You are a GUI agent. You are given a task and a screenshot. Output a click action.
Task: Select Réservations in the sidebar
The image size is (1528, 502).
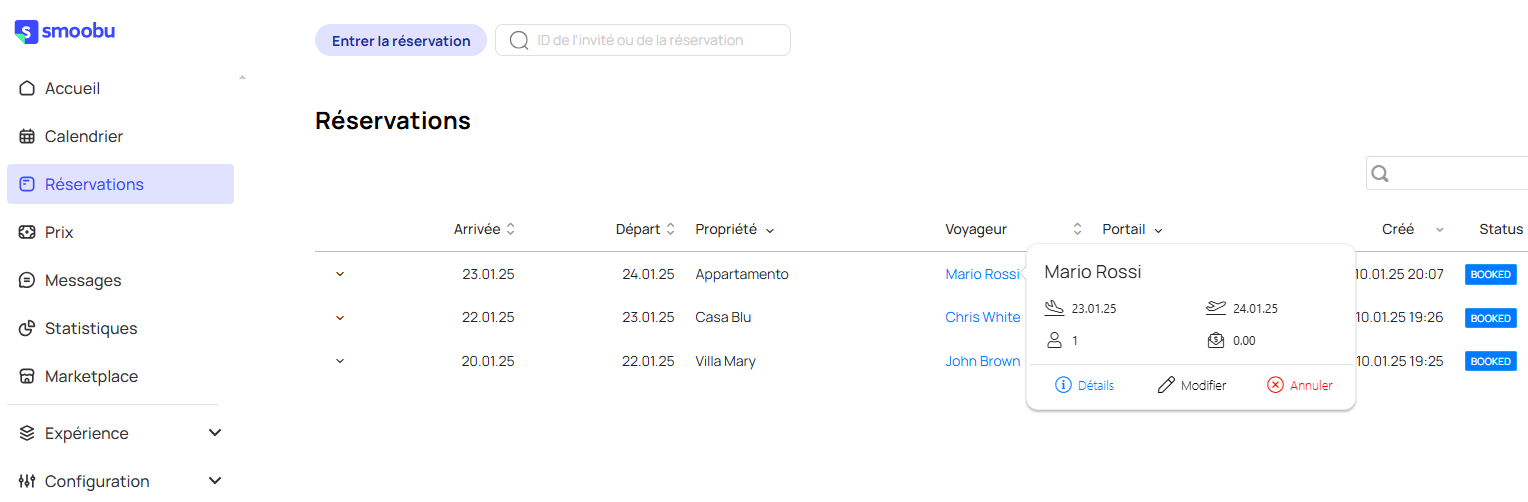coord(120,184)
